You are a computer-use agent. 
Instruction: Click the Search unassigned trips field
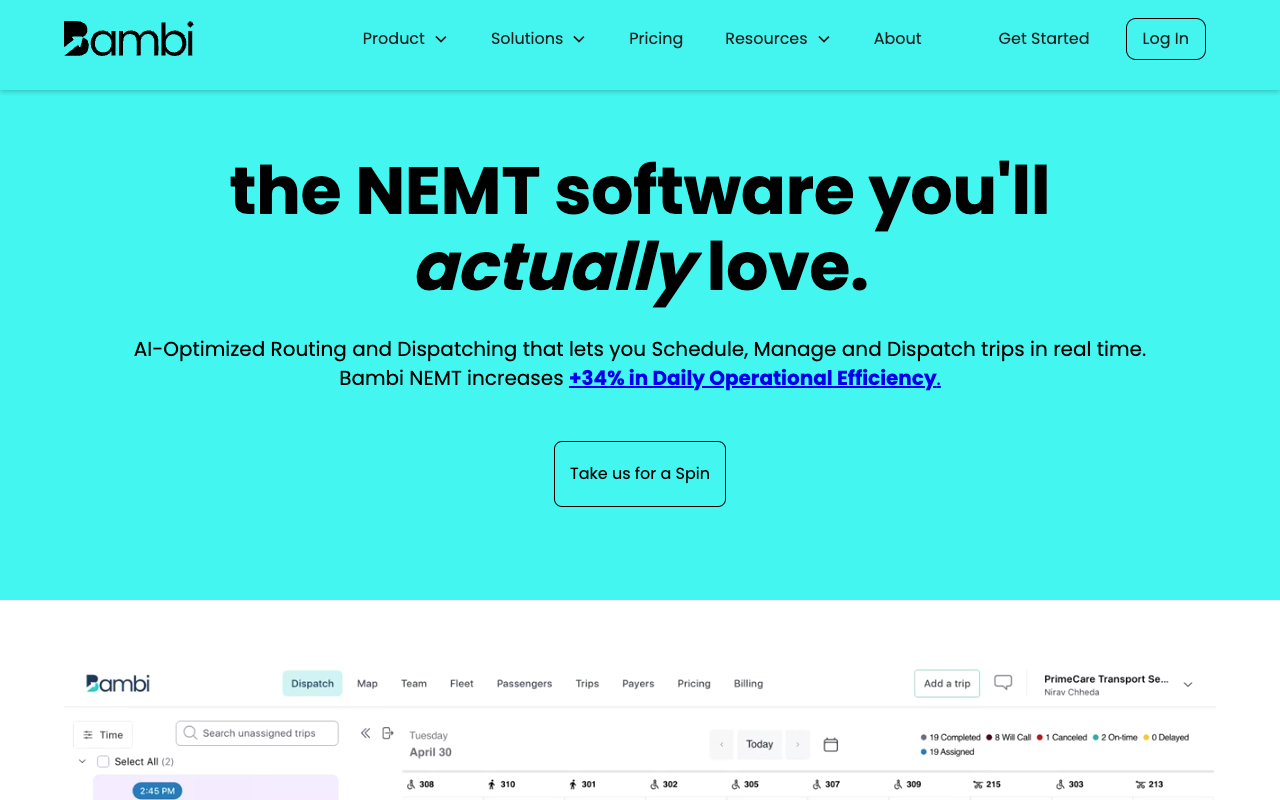[x=257, y=734]
